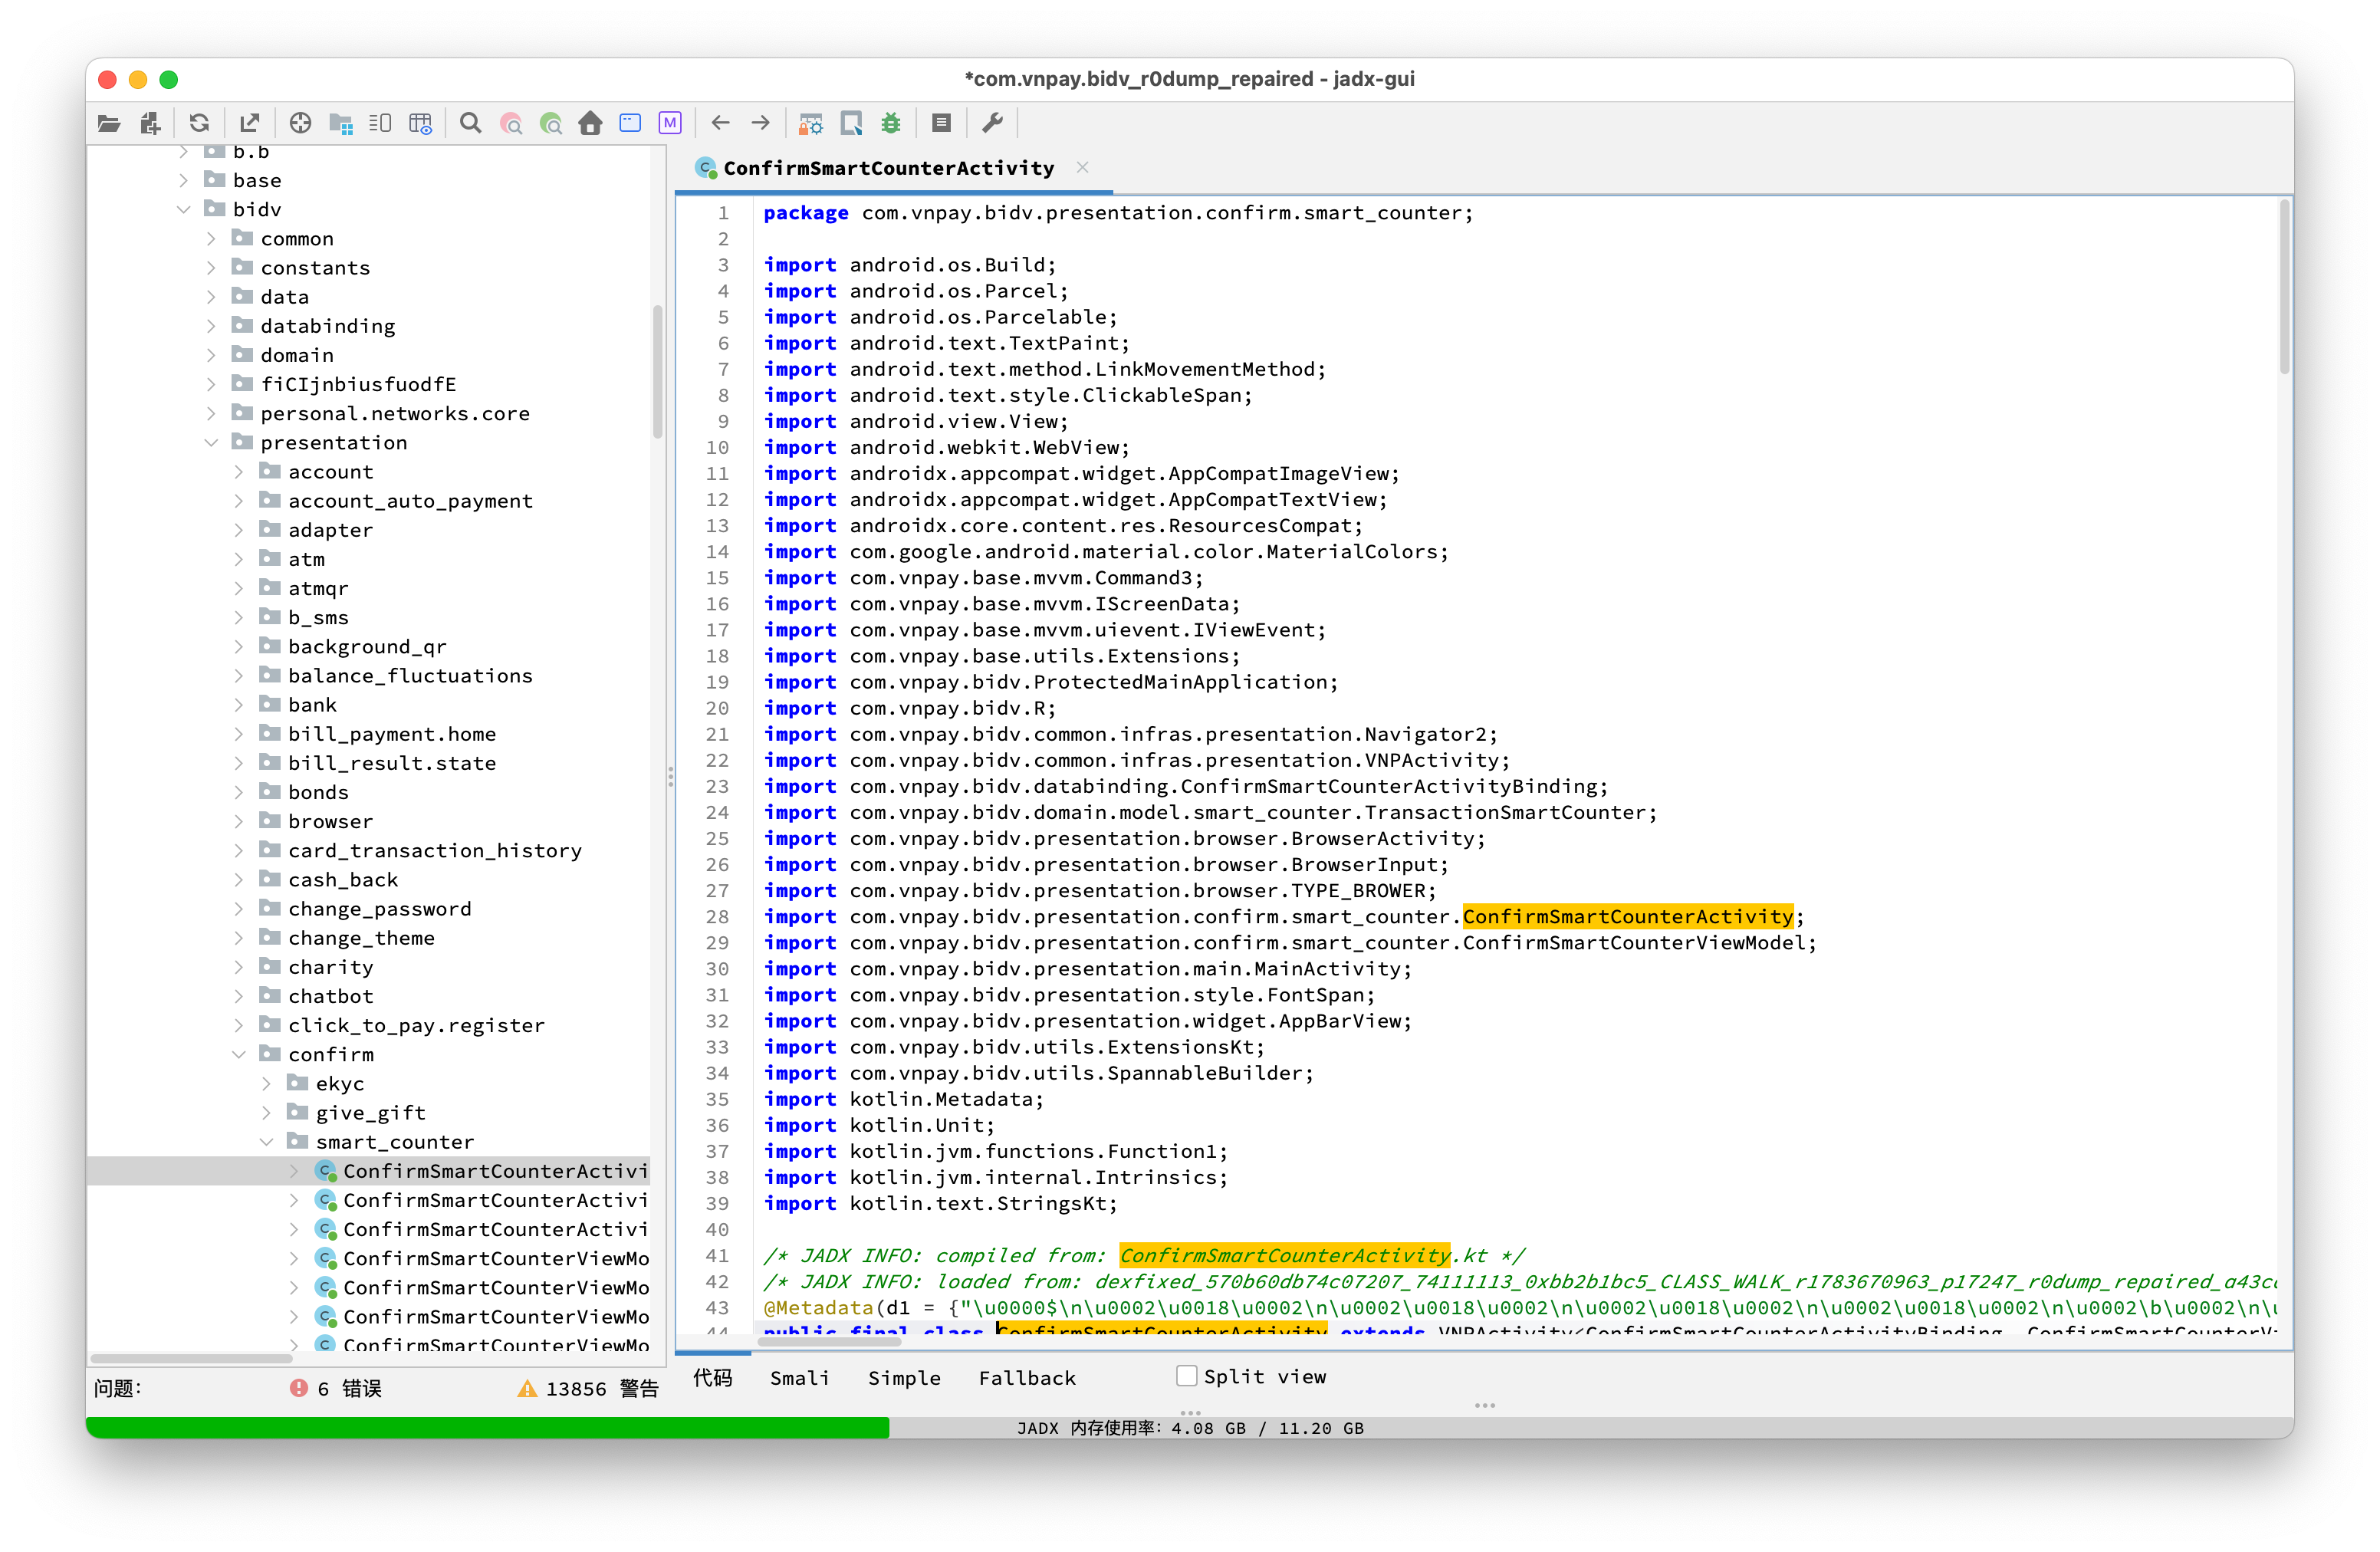Viewport: 2380px width, 1552px height.
Task: Click the @Metadata annotation on line 43
Action: click(818, 1307)
